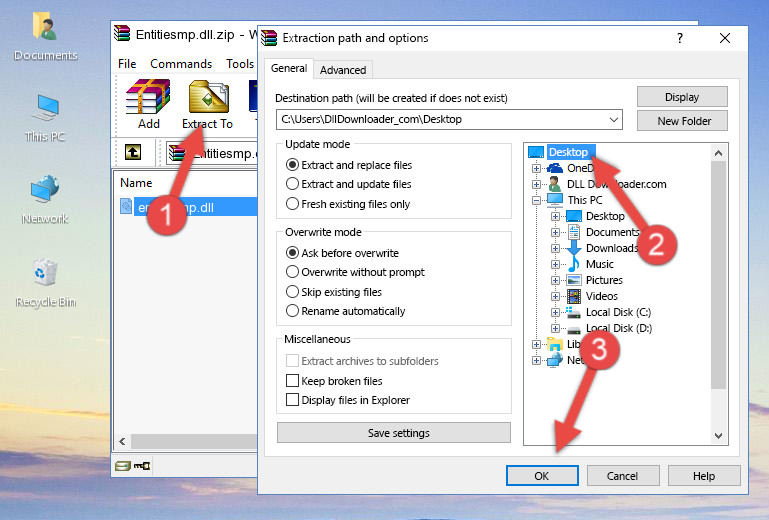Click the tree scrollbar up arrow
Screen dimensions: 769x520
pyautogui.click(x=718, y=153)
